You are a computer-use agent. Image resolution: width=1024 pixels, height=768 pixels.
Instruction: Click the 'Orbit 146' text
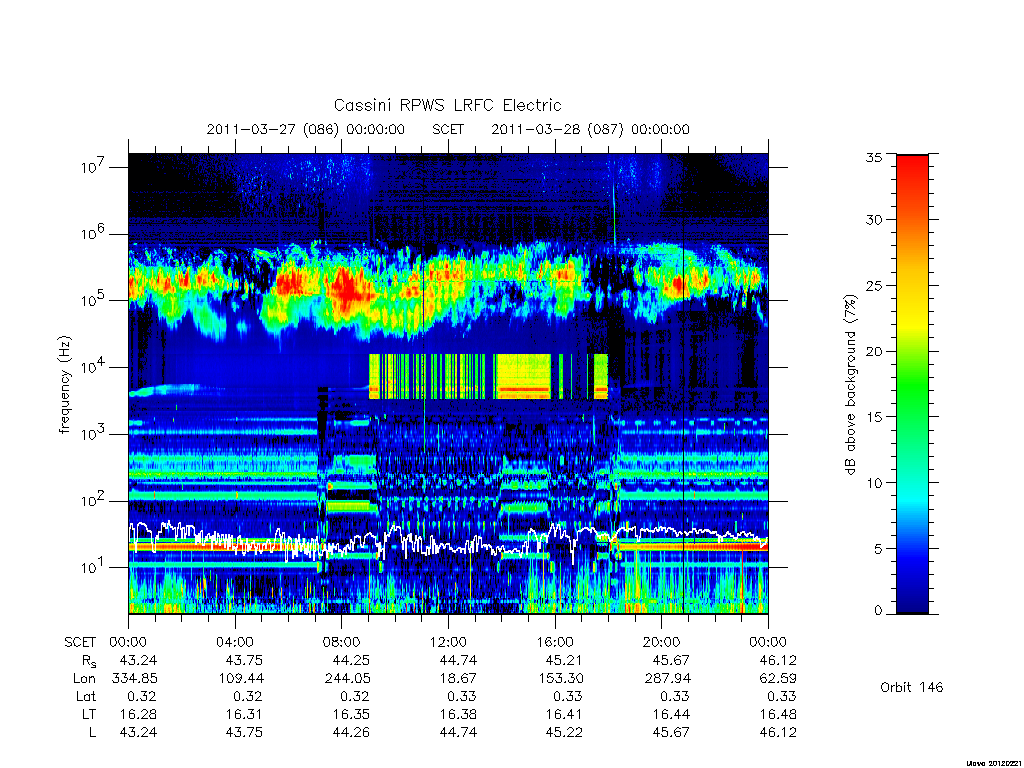click(x=912, y=687)
